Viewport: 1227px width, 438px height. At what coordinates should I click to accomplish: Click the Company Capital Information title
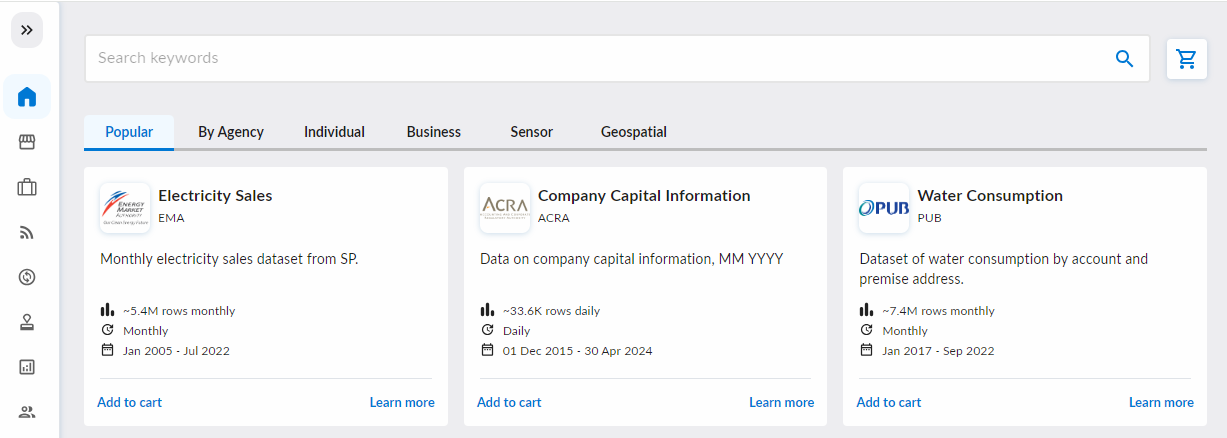(644, 196)
